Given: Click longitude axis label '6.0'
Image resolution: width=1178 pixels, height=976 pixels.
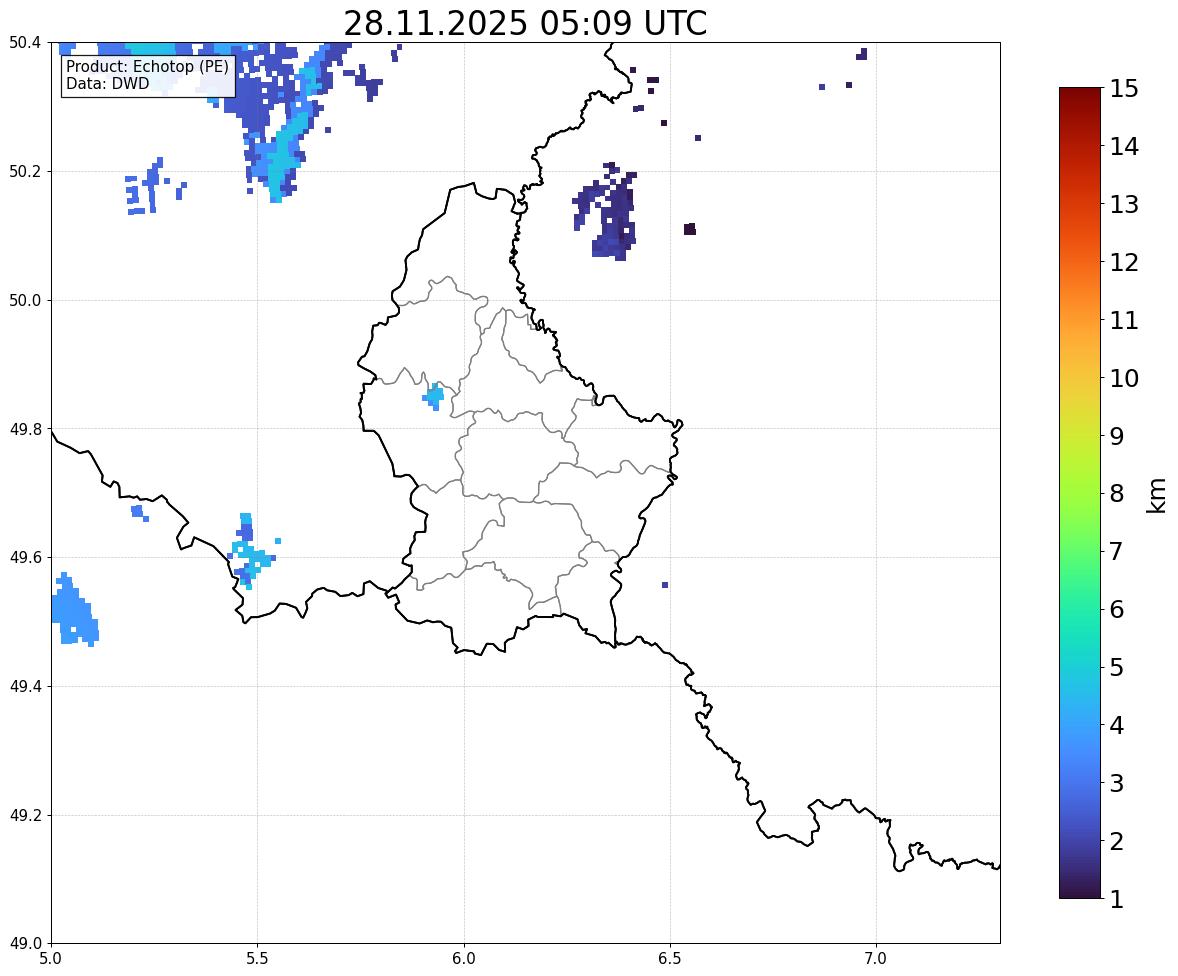Looking at the screenshot, I should (464, 959).
